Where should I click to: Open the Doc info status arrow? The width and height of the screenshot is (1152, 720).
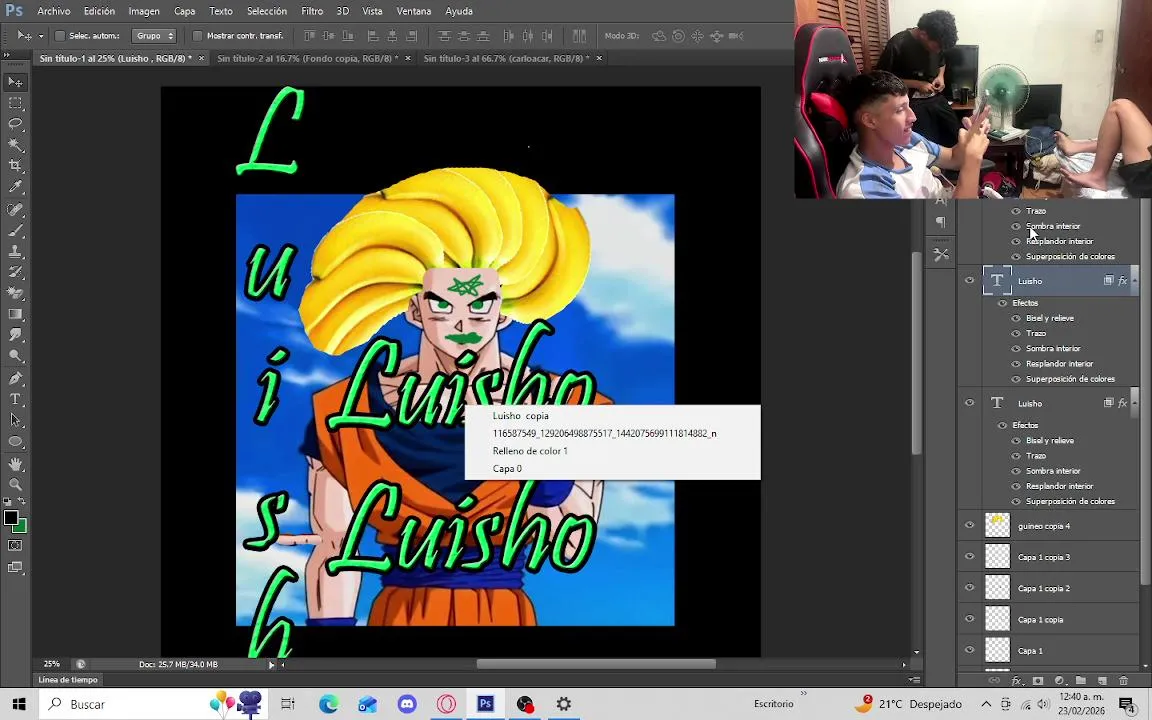point(271,665)
